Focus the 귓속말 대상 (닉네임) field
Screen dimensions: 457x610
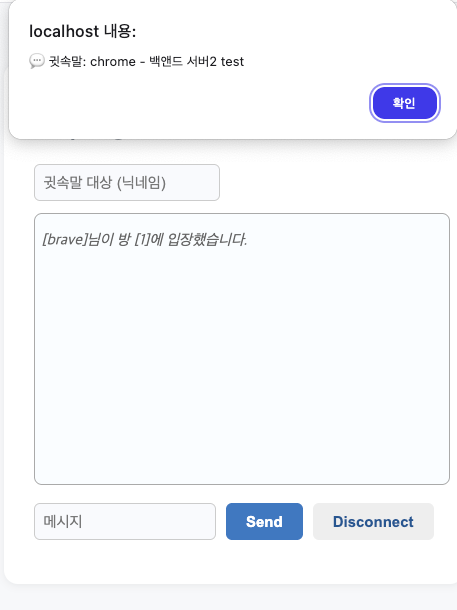click(x=127, y=182)
